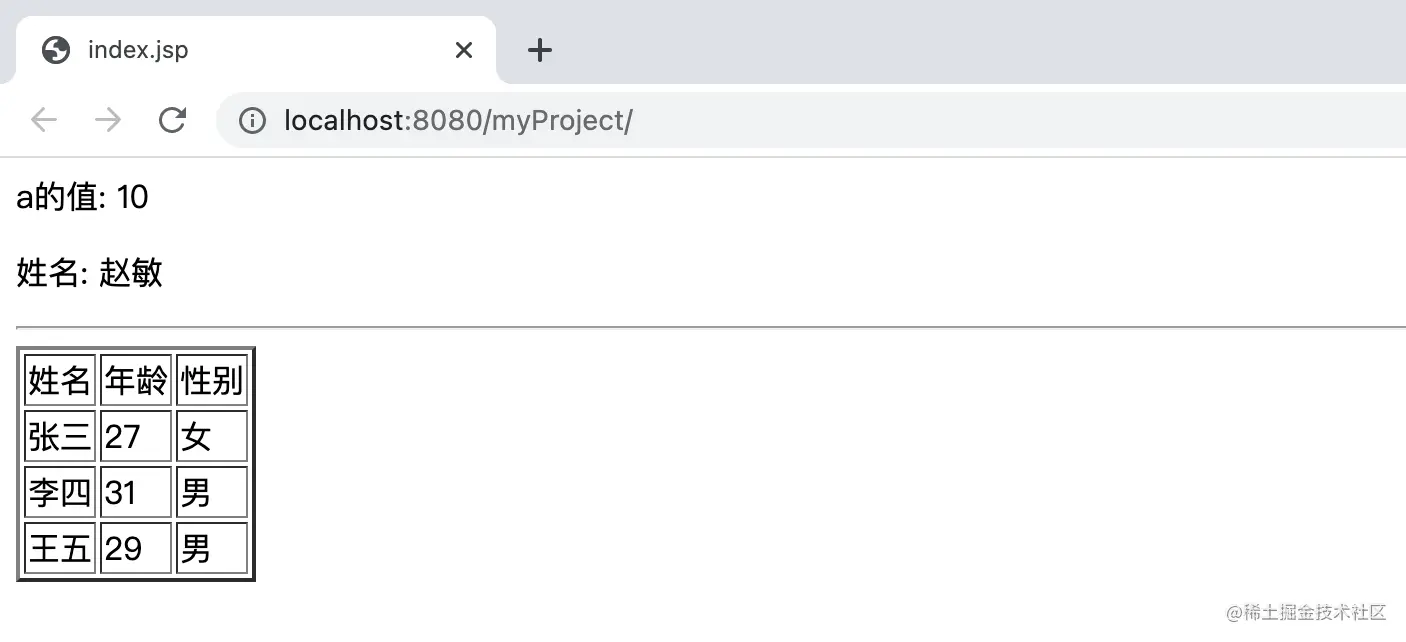Reload the page with the refresh icon
Image resolution: width=1406 pixels, height=642 pixels.
pyautogui.click(x=172, y=121)
